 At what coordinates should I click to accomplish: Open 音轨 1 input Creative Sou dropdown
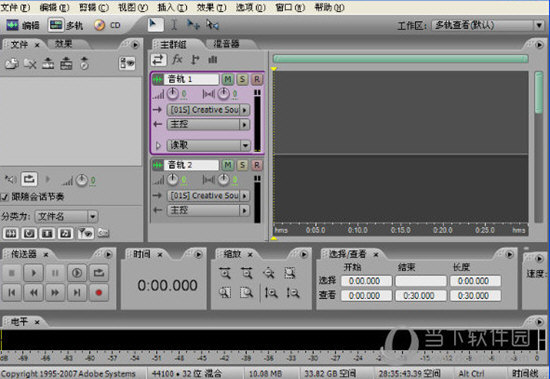point(208,110)
